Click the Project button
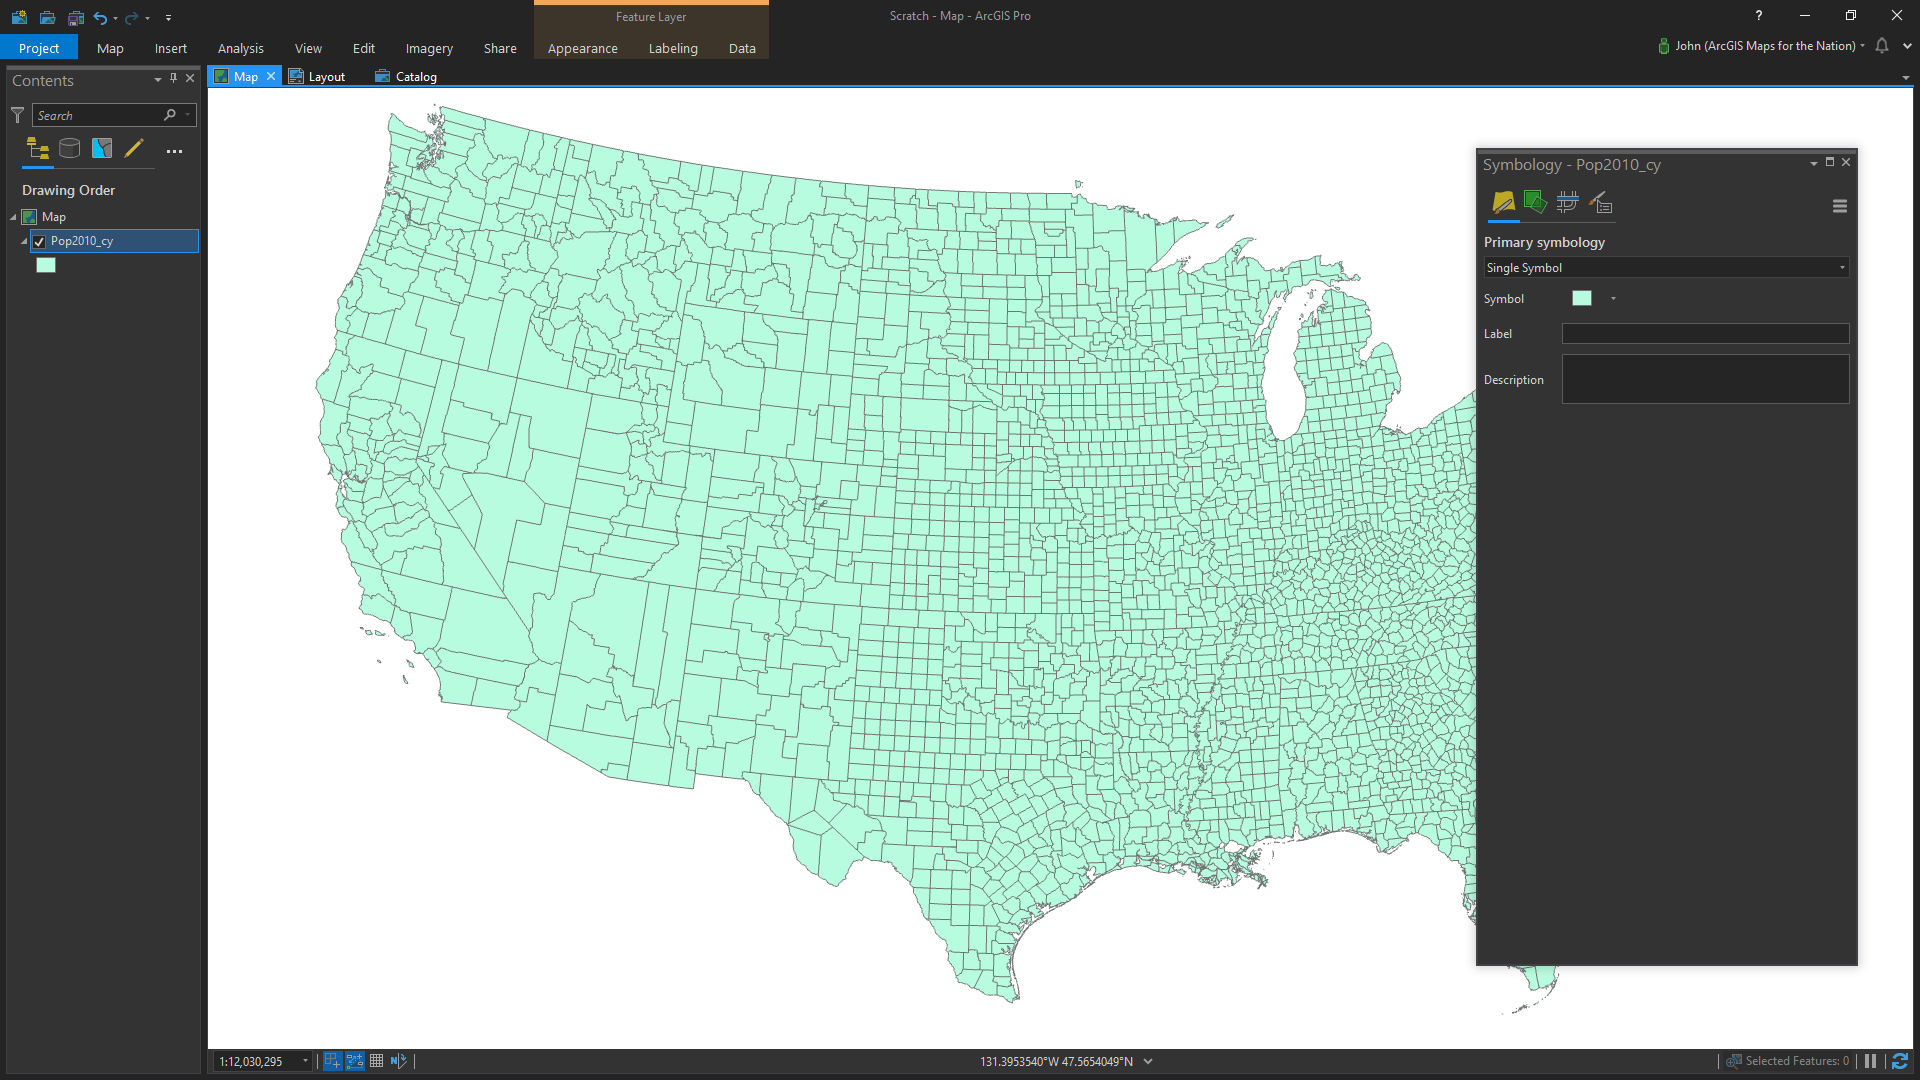Viewport: 1920px width, 1080px height. (x=39, y=48)
